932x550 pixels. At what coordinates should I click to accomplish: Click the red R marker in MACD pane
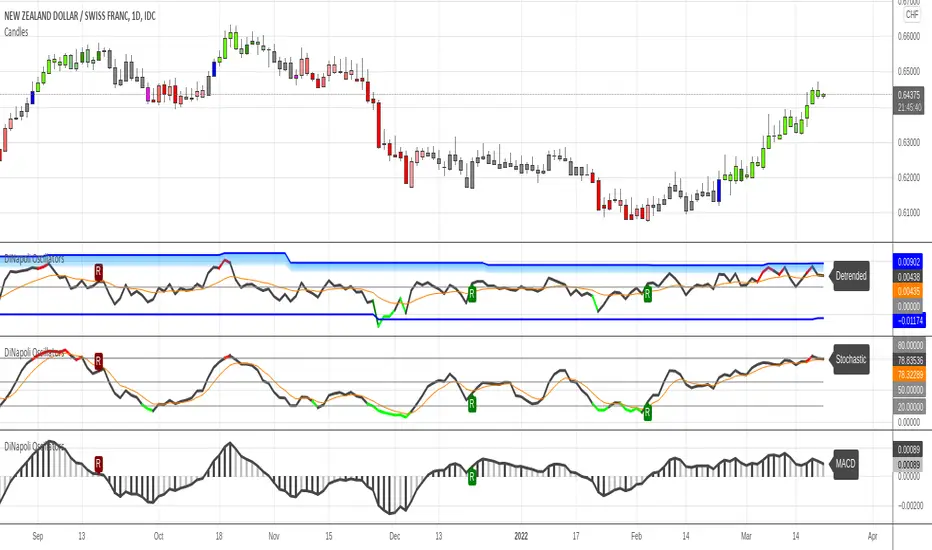(98, 463)
